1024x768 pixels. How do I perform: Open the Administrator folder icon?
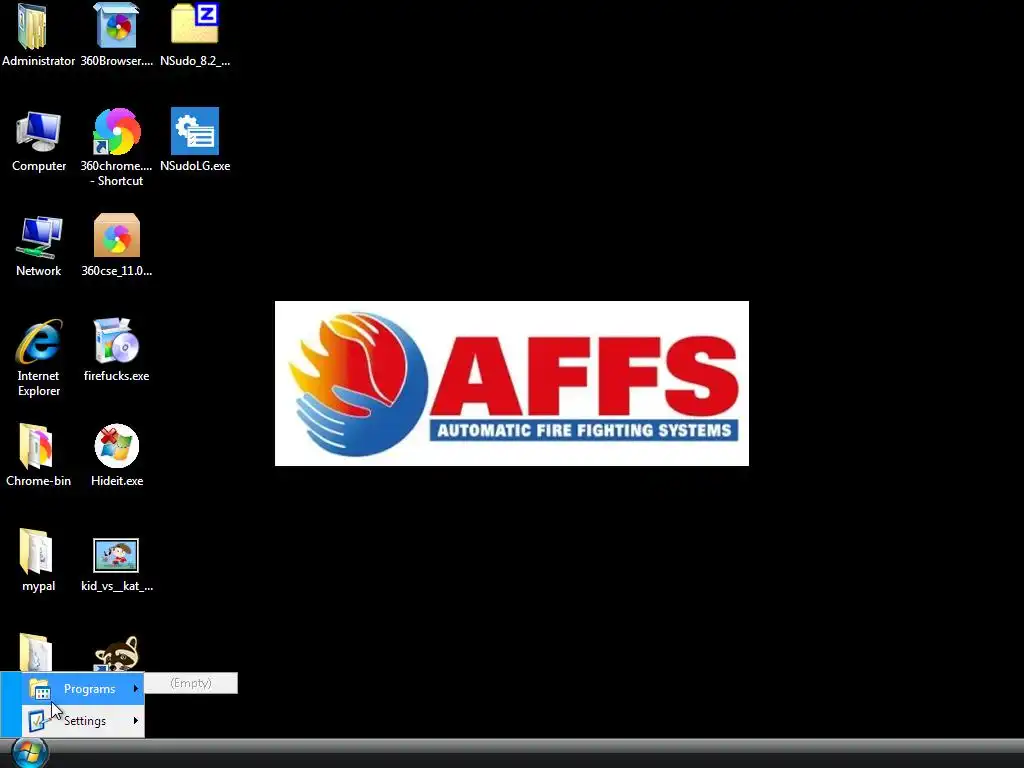point(33,26)
